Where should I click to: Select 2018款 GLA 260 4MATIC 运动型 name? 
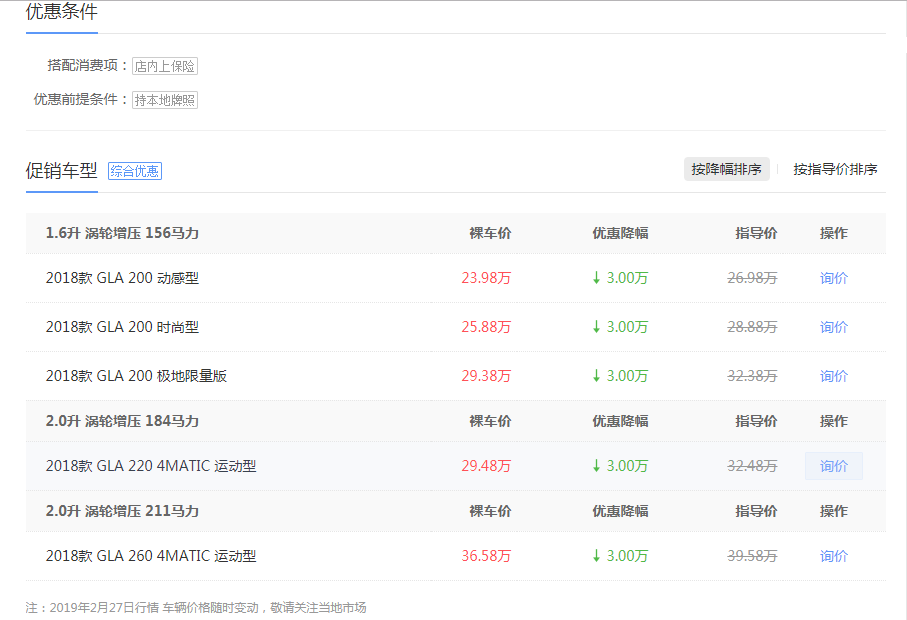[151, 556]
